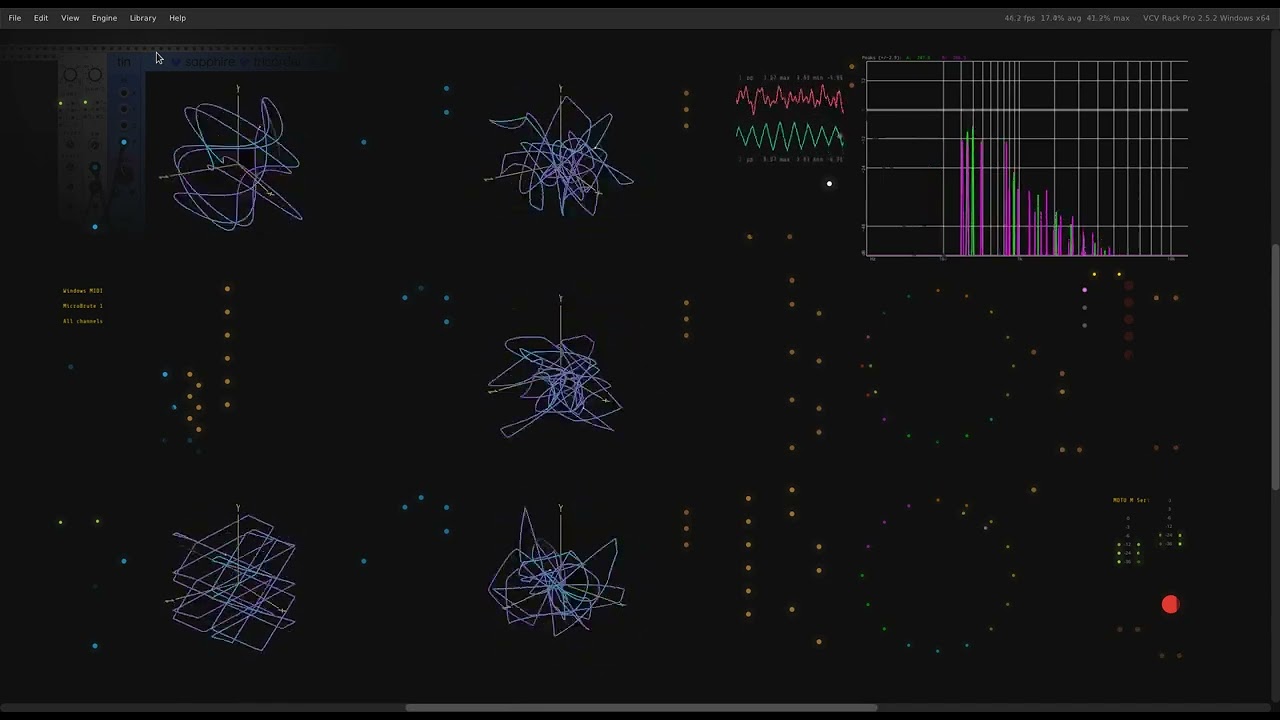
Task: Open the Help menu
Action: pos(177,18)
